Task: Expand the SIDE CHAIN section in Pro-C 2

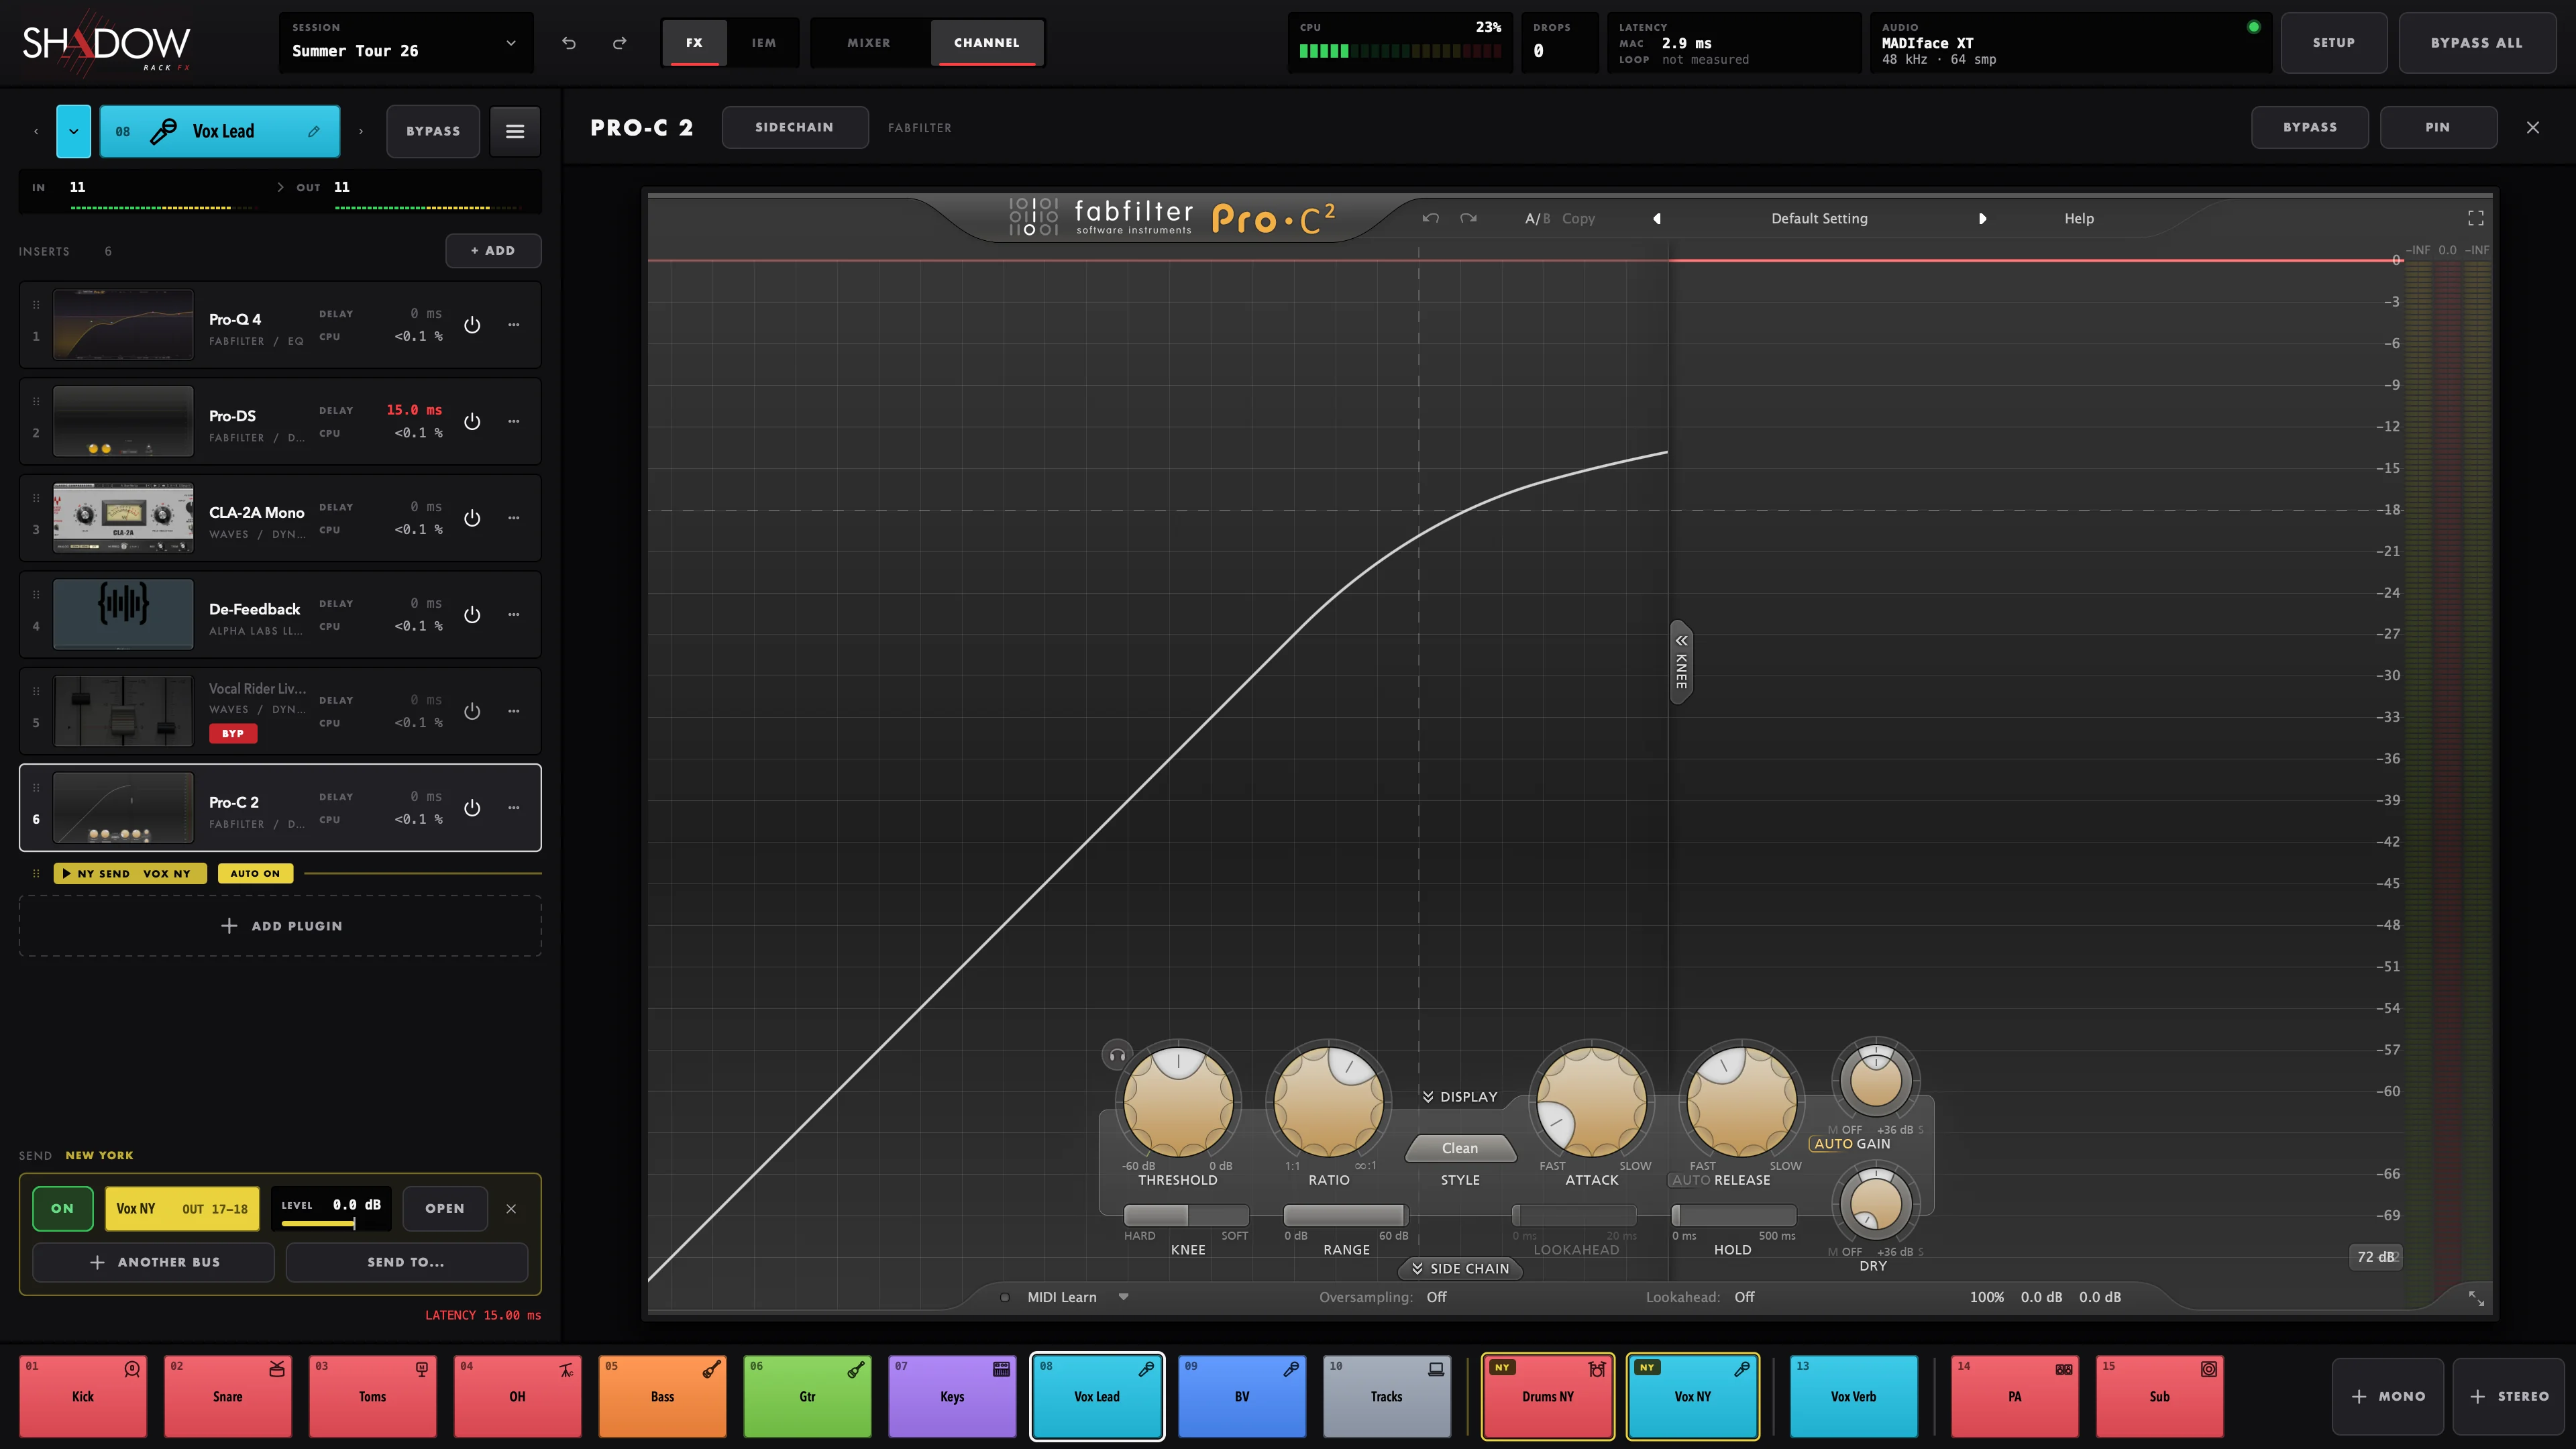Action: [1460, 1269]
